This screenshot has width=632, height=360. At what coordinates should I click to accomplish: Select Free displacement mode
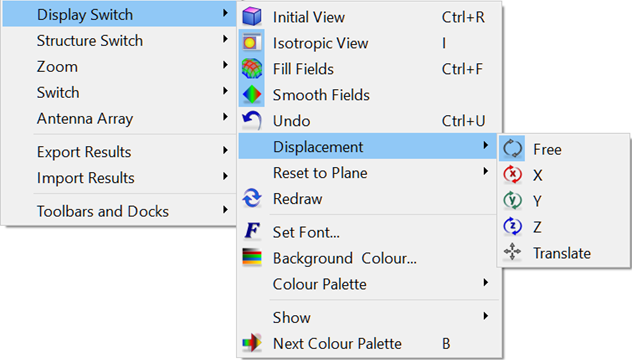[563, 149]
